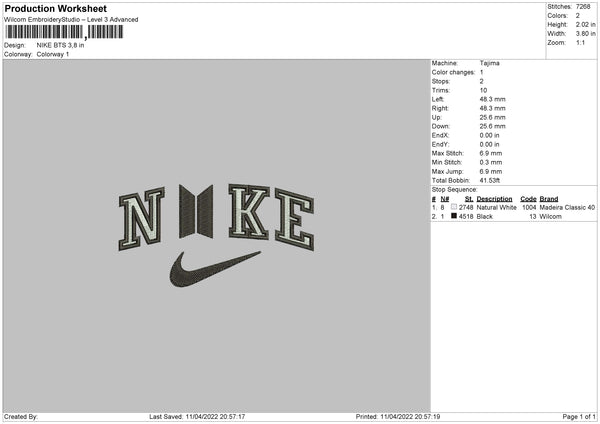Click the Colors value 2
Viewport: 600px width, 424px height.
[x=578, y=16]
